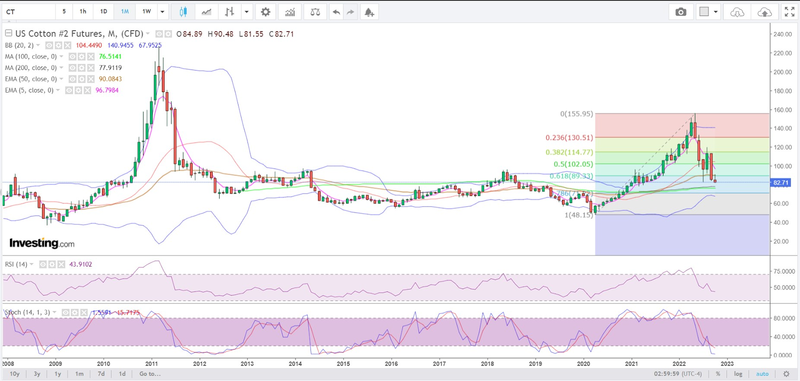The height and width of the screenshot is (381, 800).
Task: Hide the RSI (14) indicator
Action: tap(43, 264)
